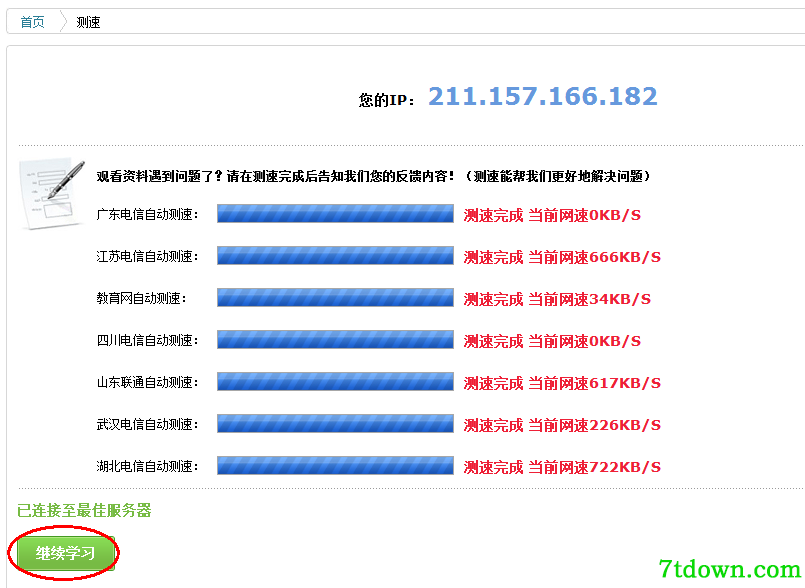This screenshot has height=588, width=805.
Task: Click the result text 当前网速722KB/S
Action: point(595,468)
